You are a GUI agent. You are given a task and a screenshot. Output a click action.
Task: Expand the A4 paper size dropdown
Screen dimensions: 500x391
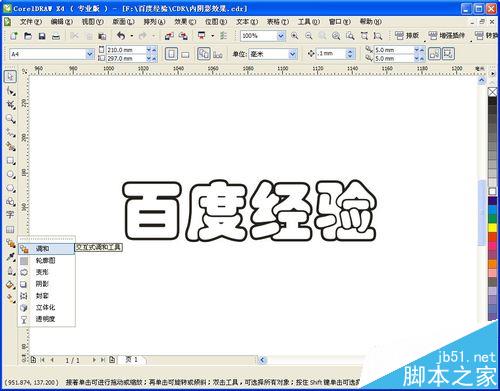(x=90, y=54)
